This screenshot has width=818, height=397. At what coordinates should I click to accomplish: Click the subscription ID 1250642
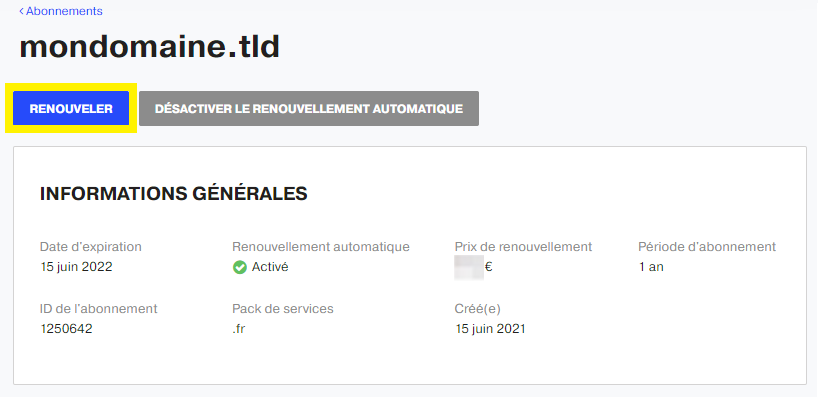point(66,329)
